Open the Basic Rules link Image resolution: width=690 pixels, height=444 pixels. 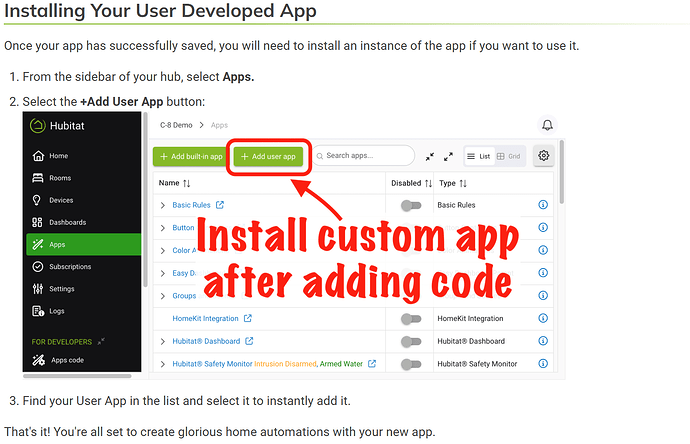[x=191, y=205]
